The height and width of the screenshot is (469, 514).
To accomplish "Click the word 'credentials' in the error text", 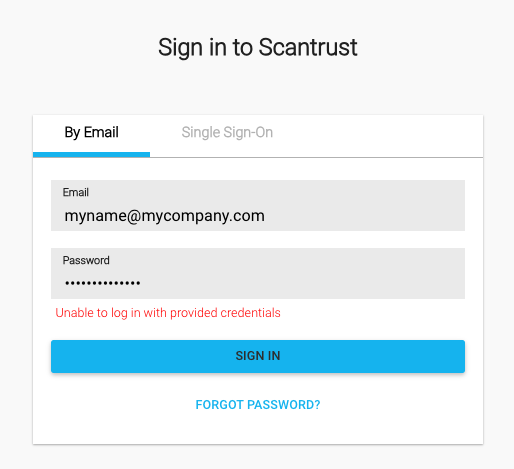I will 251,313.
